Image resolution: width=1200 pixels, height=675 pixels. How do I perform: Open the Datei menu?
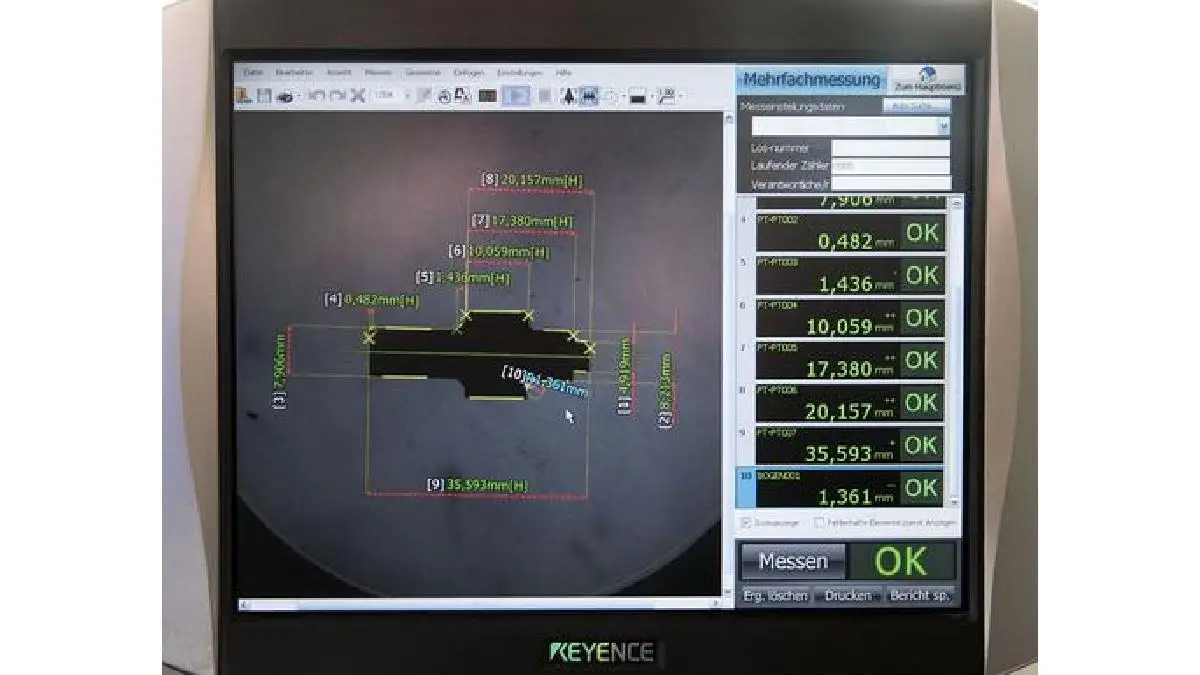pyautogui.click(x=253, y=73)
